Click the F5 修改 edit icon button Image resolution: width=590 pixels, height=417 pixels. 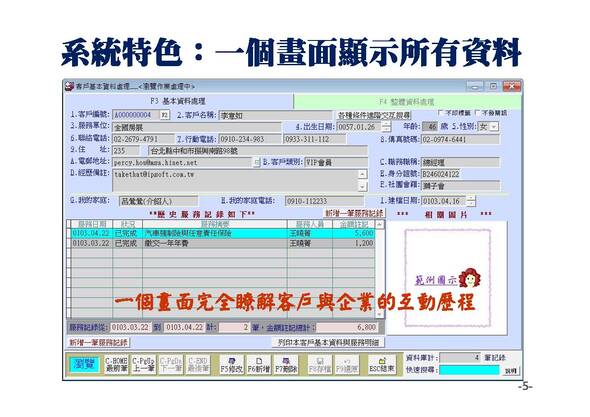[231, 364]
